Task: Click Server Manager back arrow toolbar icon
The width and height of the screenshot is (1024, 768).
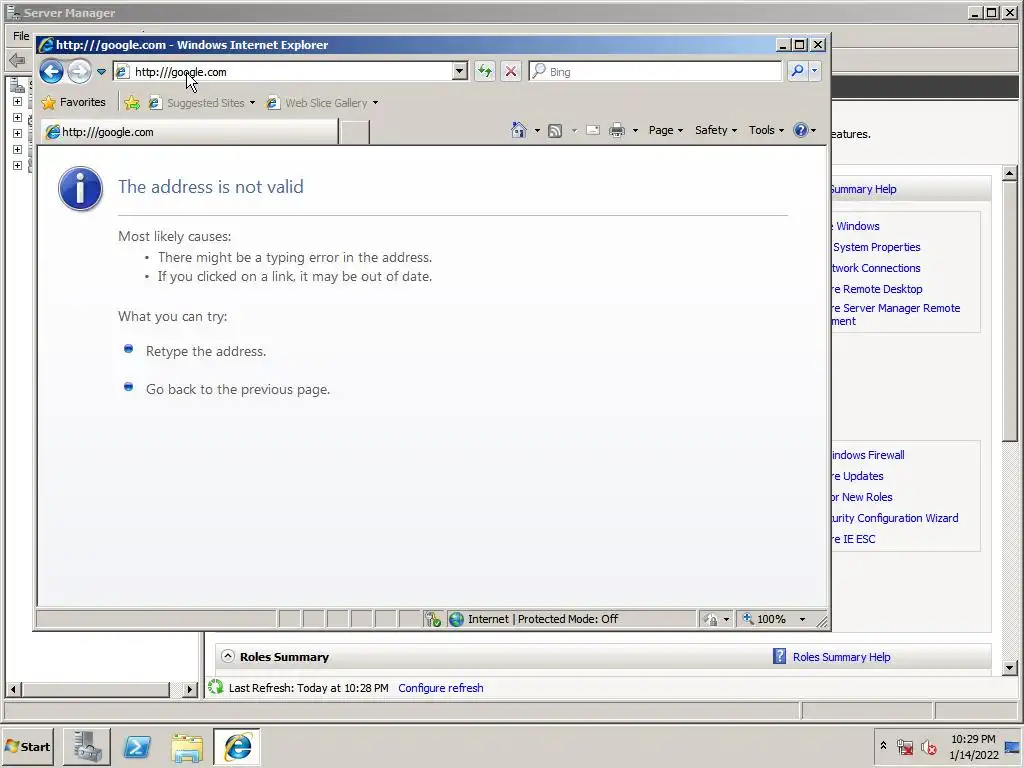Action: pyautogui.click(x=18, y=60)
